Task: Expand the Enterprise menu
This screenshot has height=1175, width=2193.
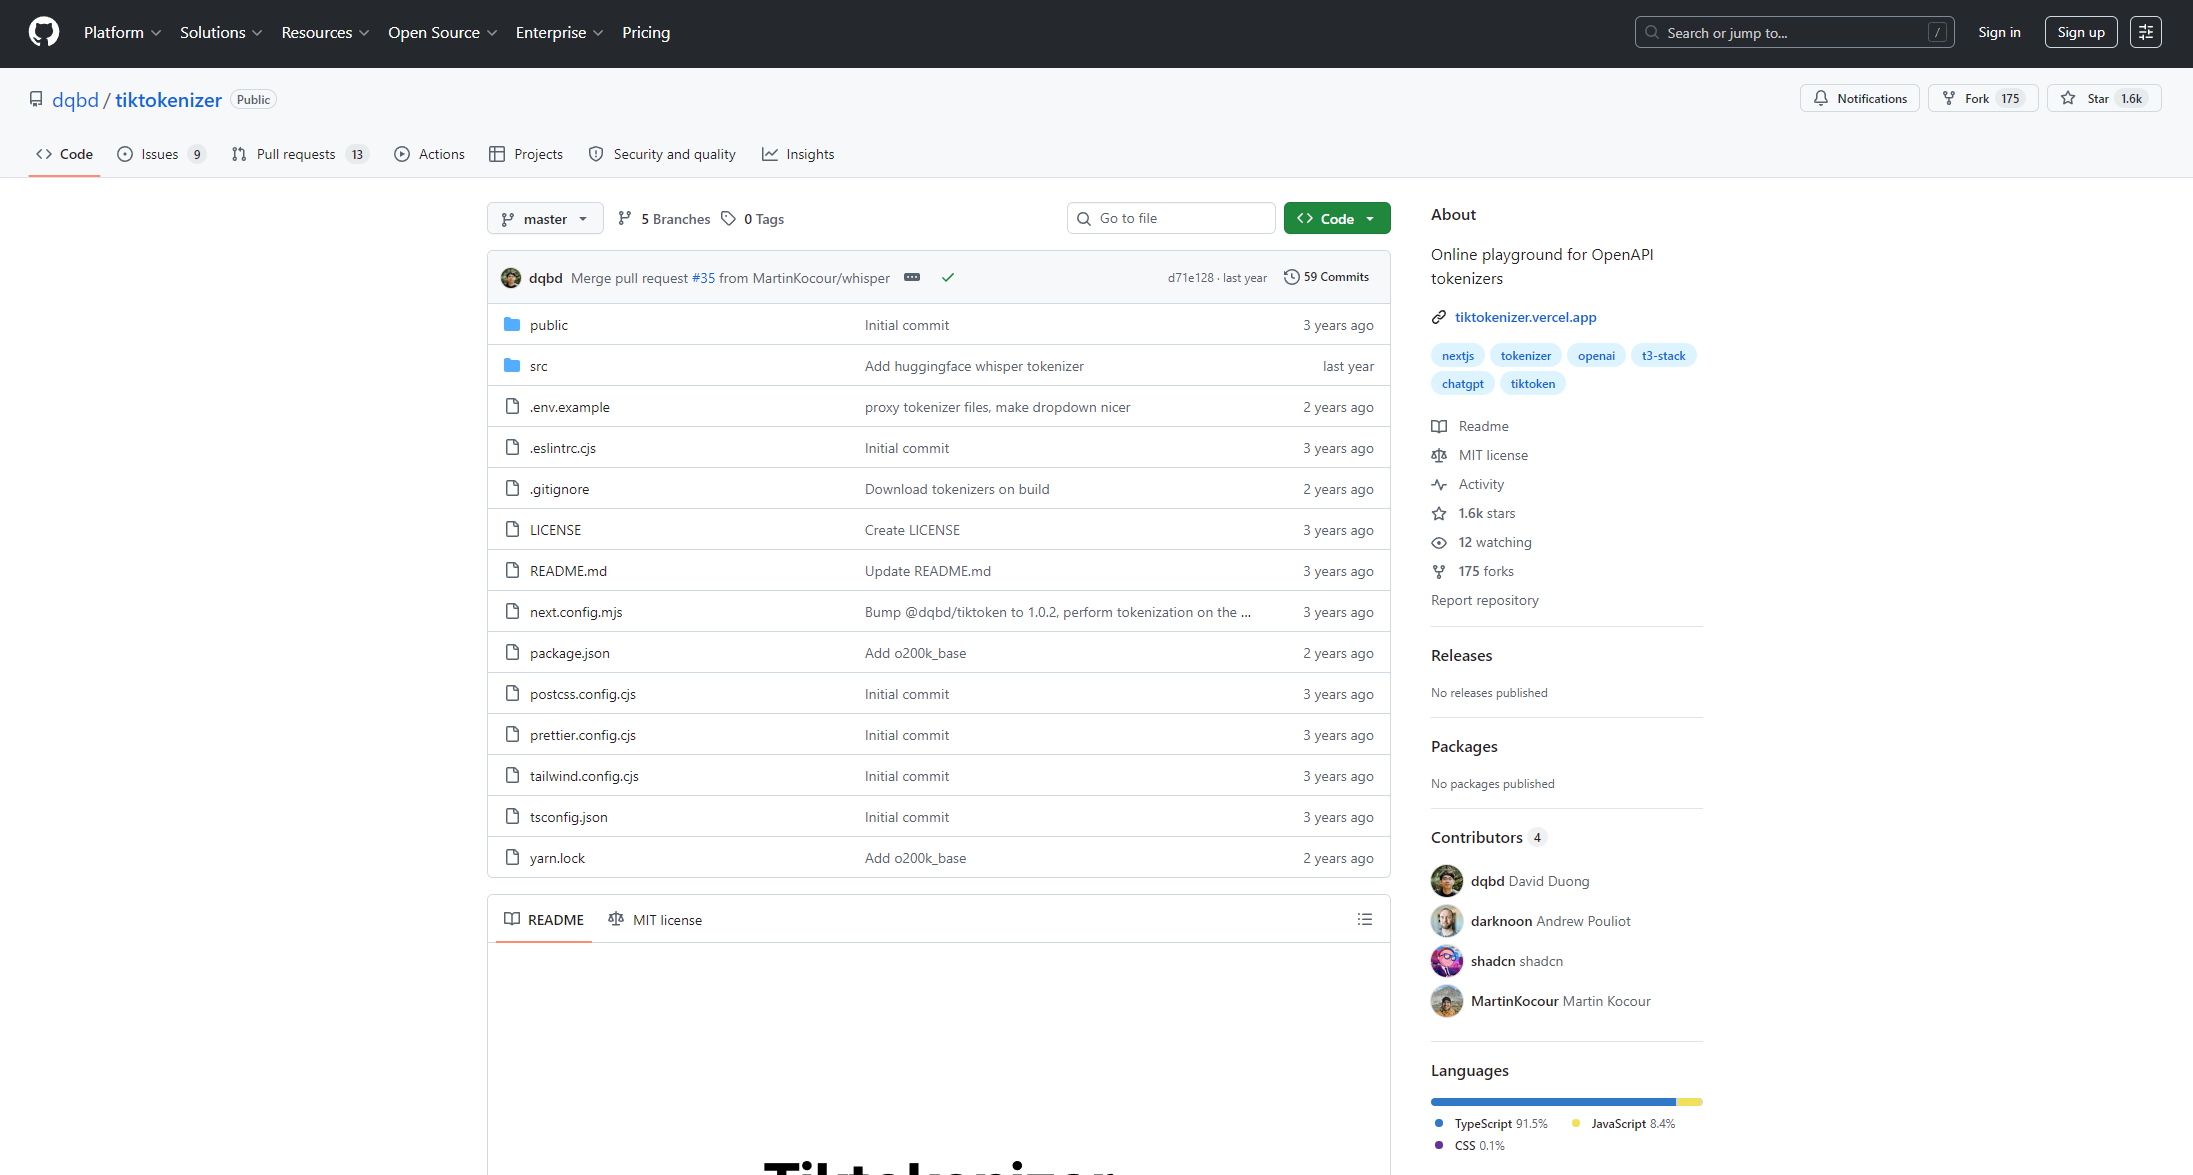Action: [x=559, y=33]
